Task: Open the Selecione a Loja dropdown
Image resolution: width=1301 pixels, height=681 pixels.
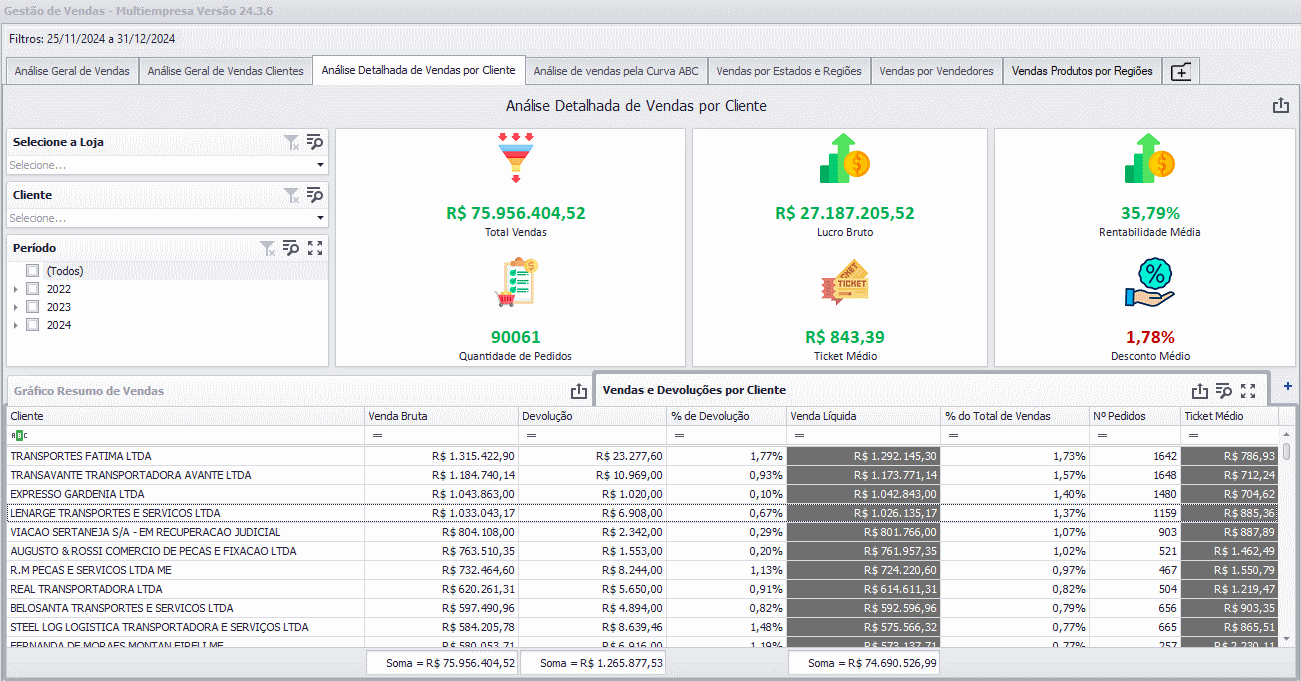Action: click(x=320, y=165)
